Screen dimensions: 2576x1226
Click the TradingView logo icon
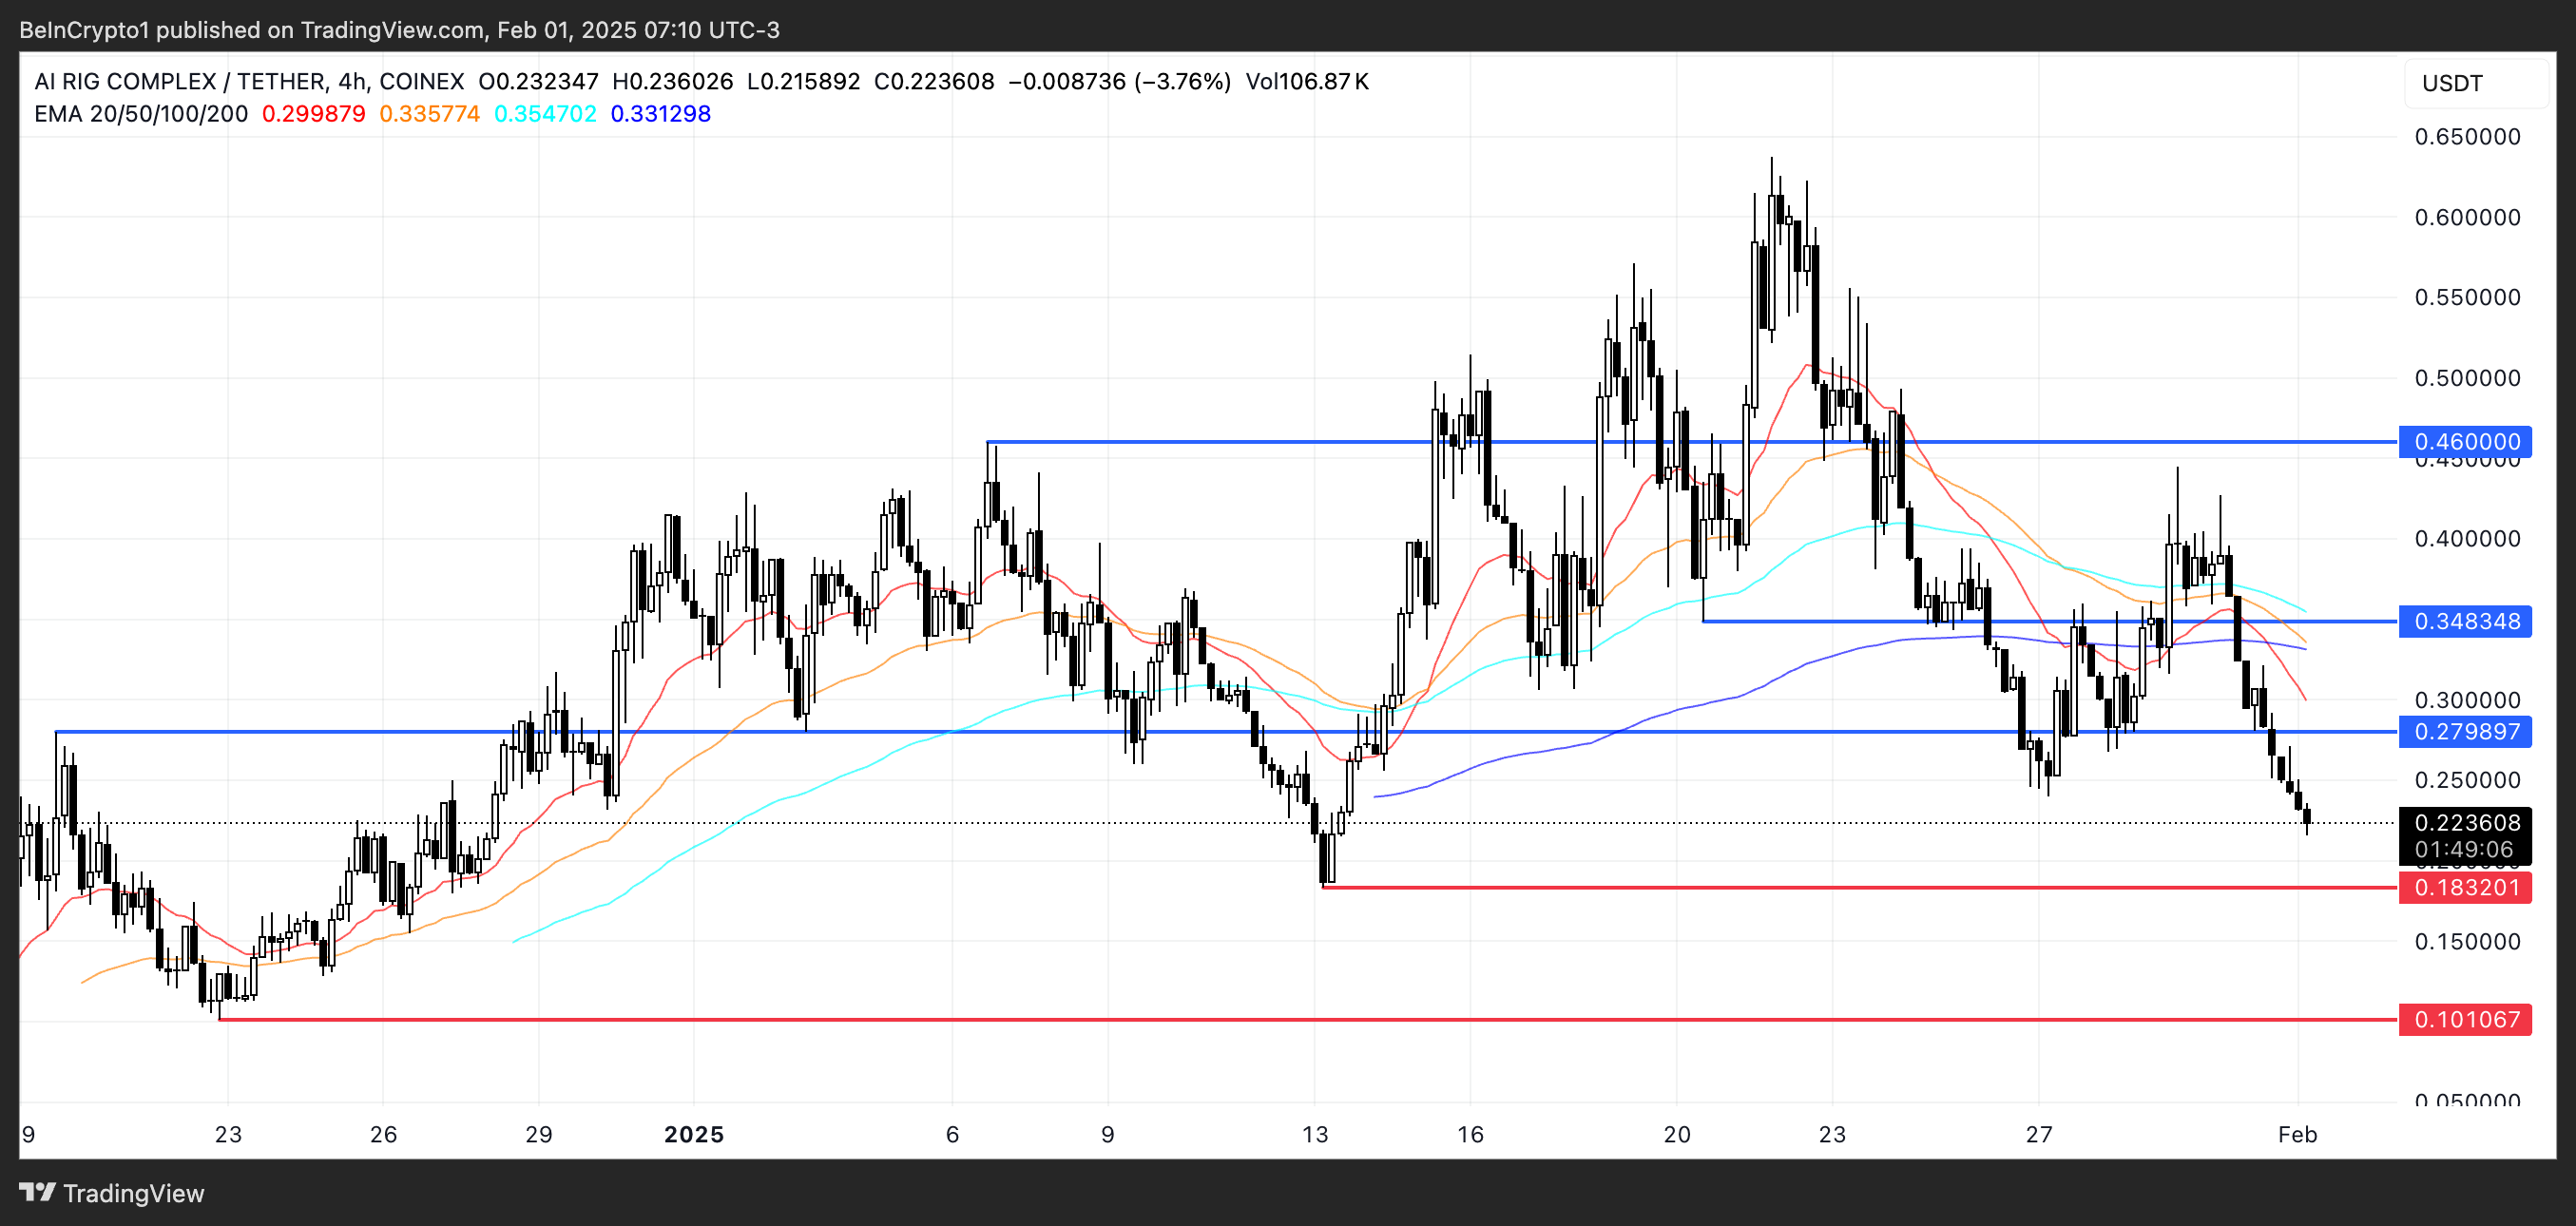click(37, 1192)
